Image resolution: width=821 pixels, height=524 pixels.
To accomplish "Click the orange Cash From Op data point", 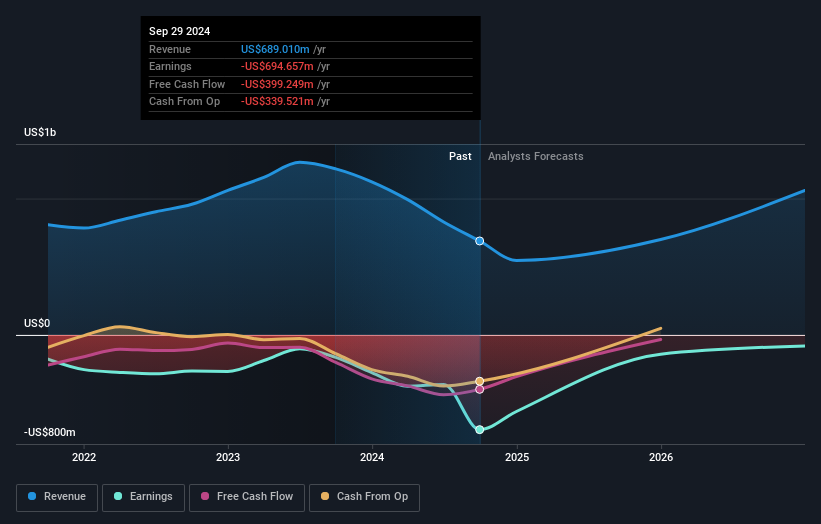I will point(480,381).
